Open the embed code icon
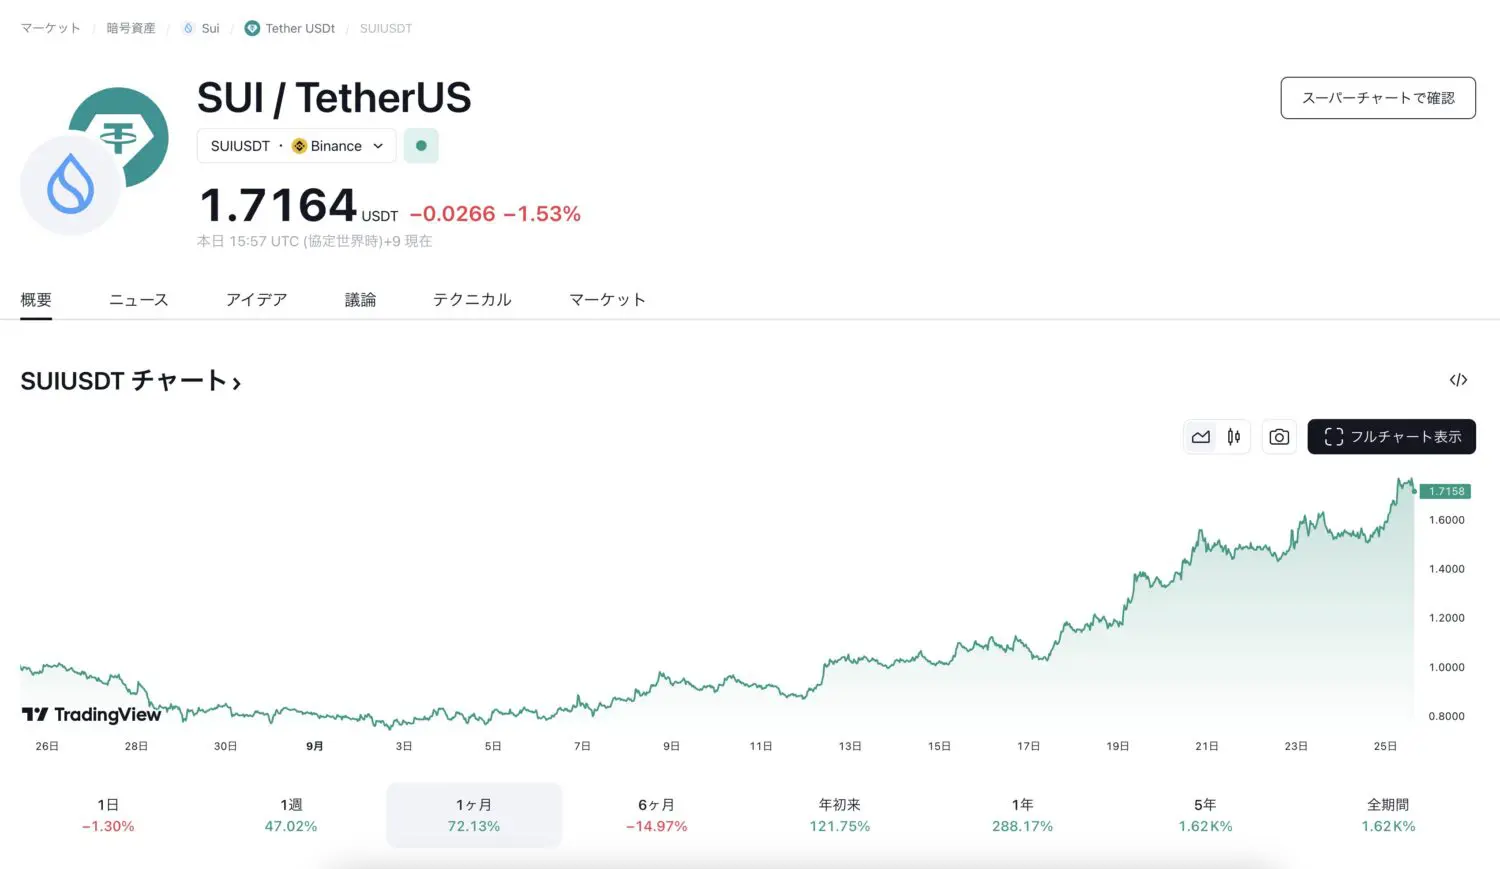Viewport: 1500px width, 869px height. coord(1458,380)
